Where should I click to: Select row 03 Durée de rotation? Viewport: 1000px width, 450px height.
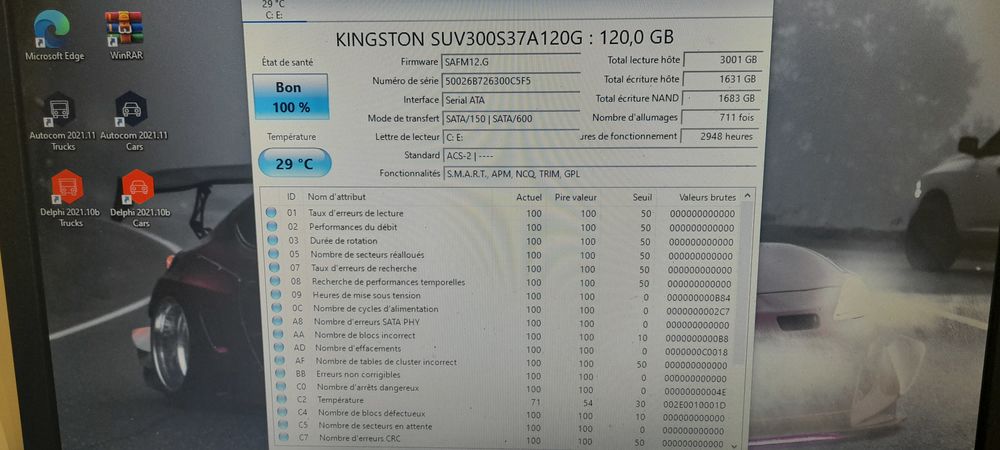tap(501, 242)
